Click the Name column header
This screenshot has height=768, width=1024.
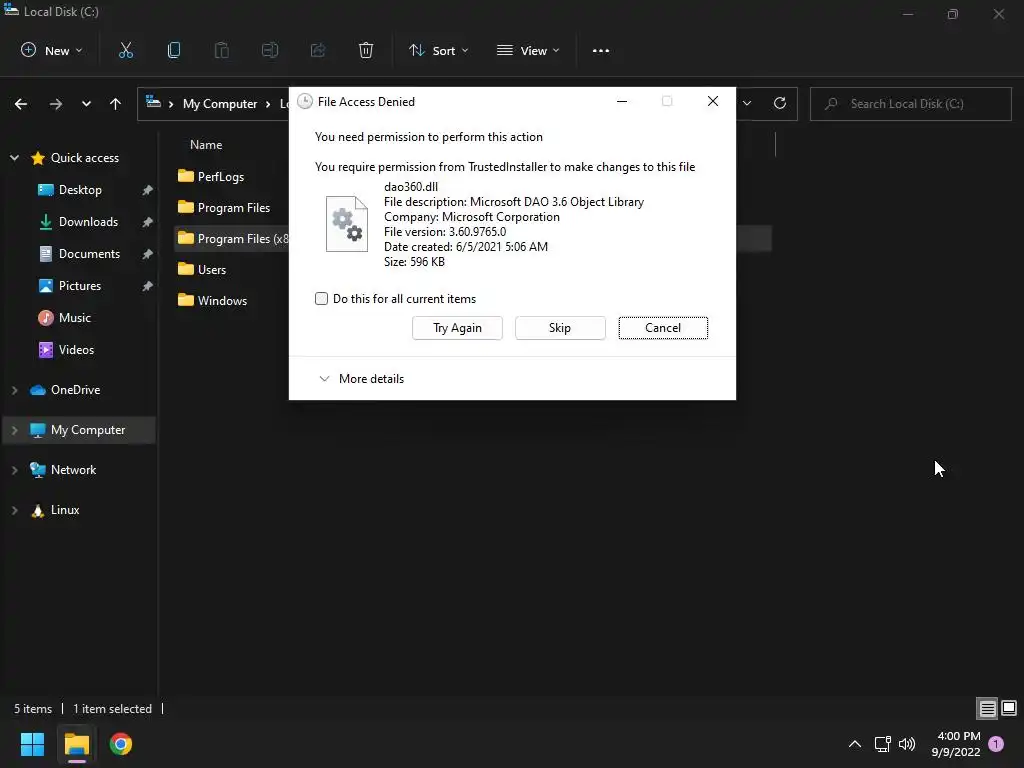point(206,145)
